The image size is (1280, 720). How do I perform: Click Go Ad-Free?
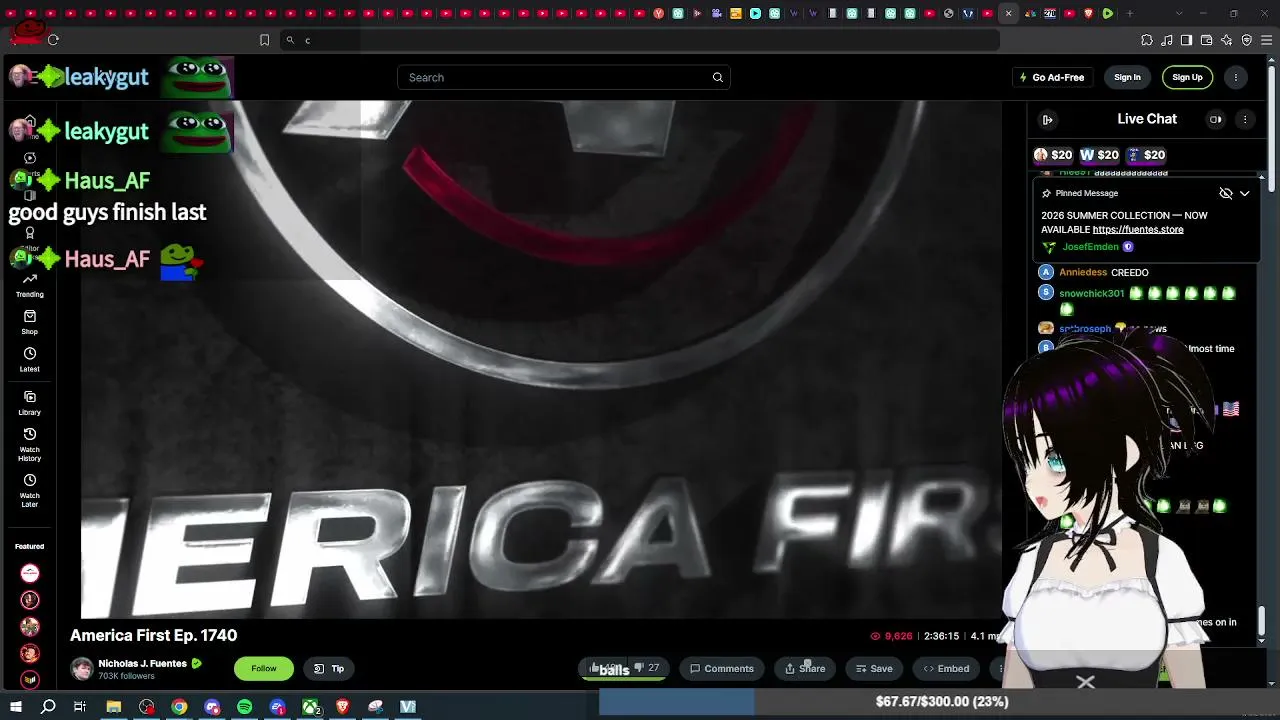pyautogui.click(x=1051, y=77)
